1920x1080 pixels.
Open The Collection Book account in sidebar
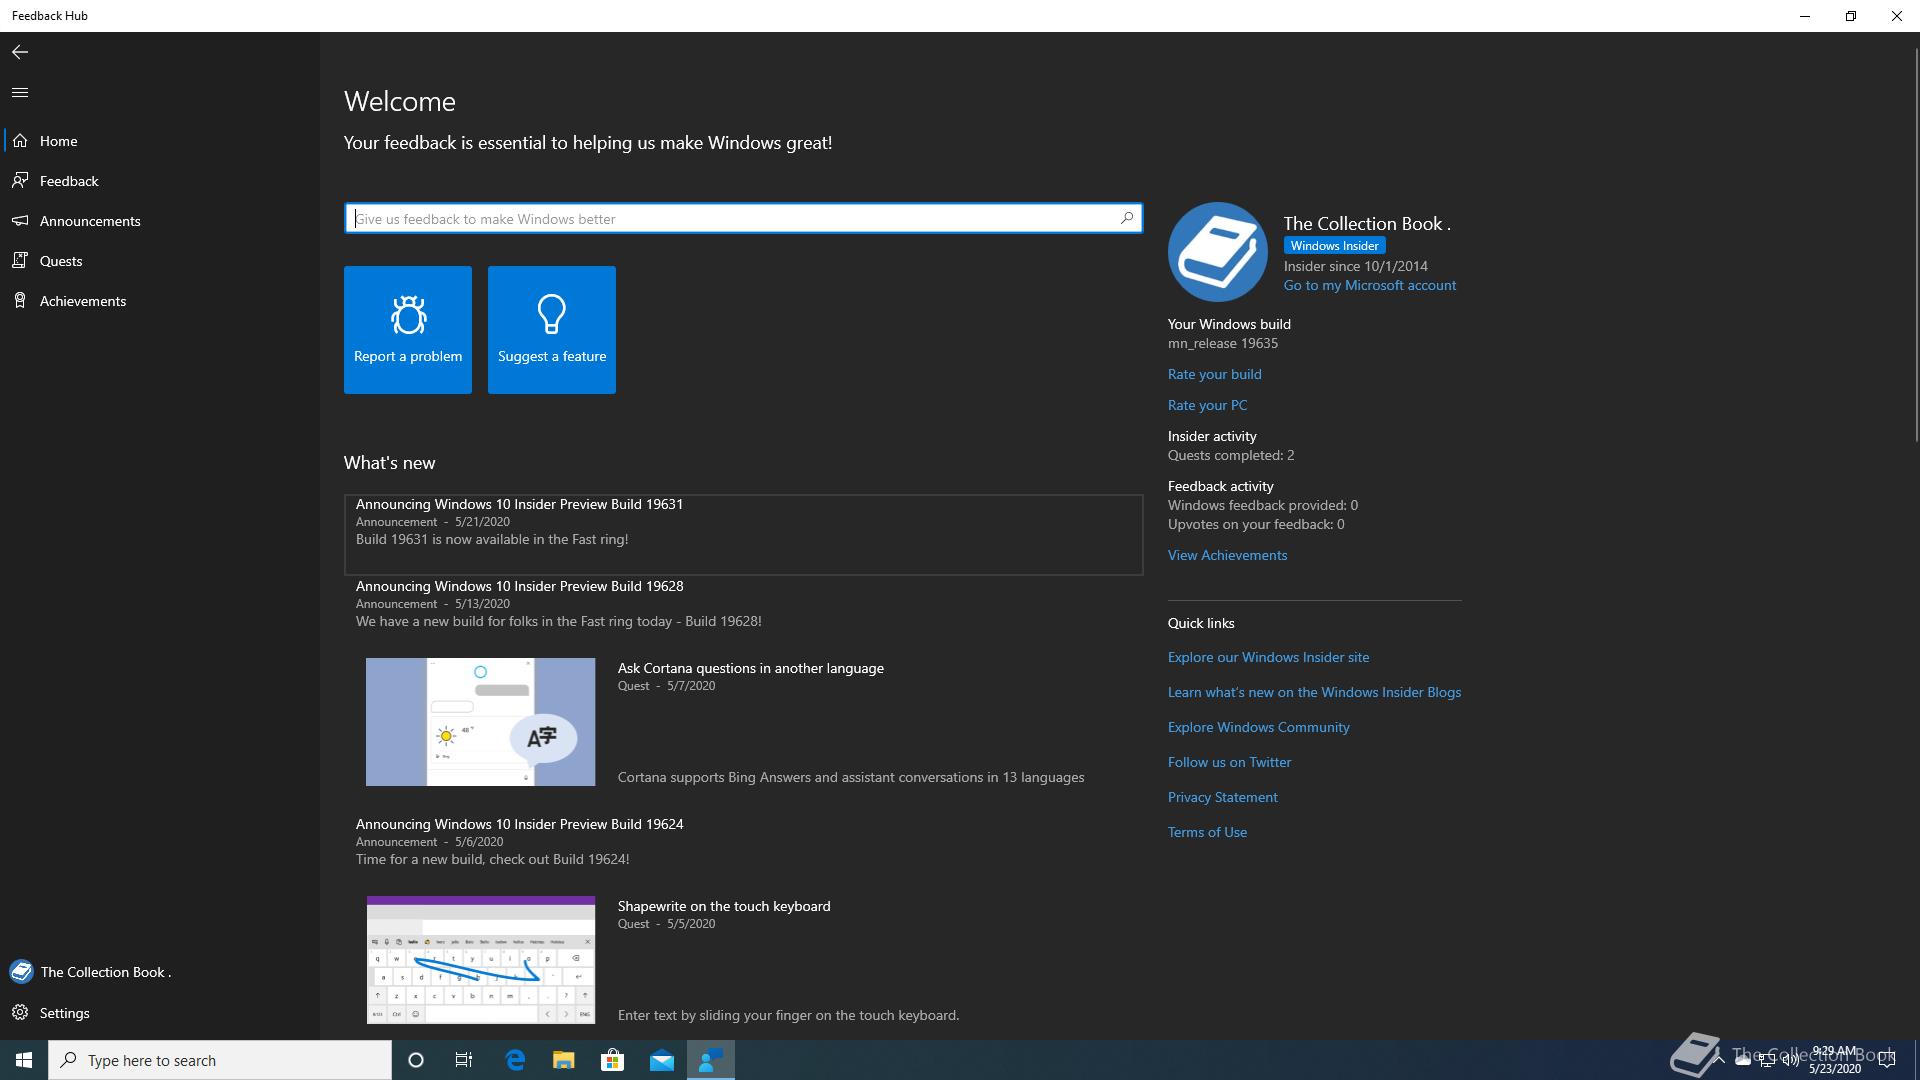160,972
